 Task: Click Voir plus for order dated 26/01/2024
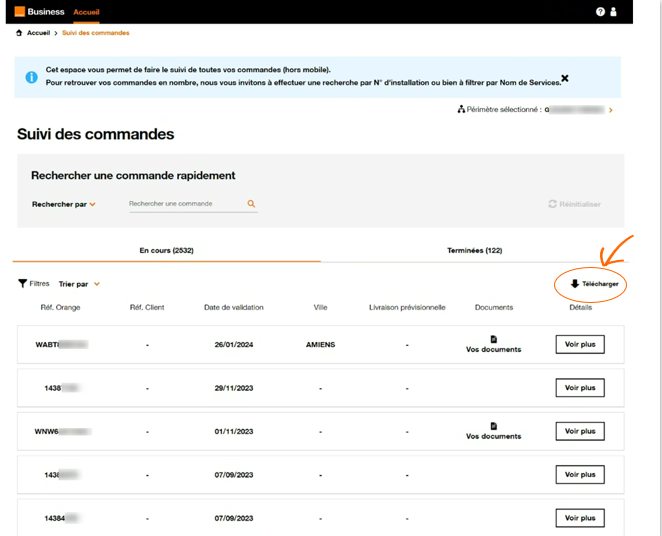pyautogui.click(x=580, y=344)
